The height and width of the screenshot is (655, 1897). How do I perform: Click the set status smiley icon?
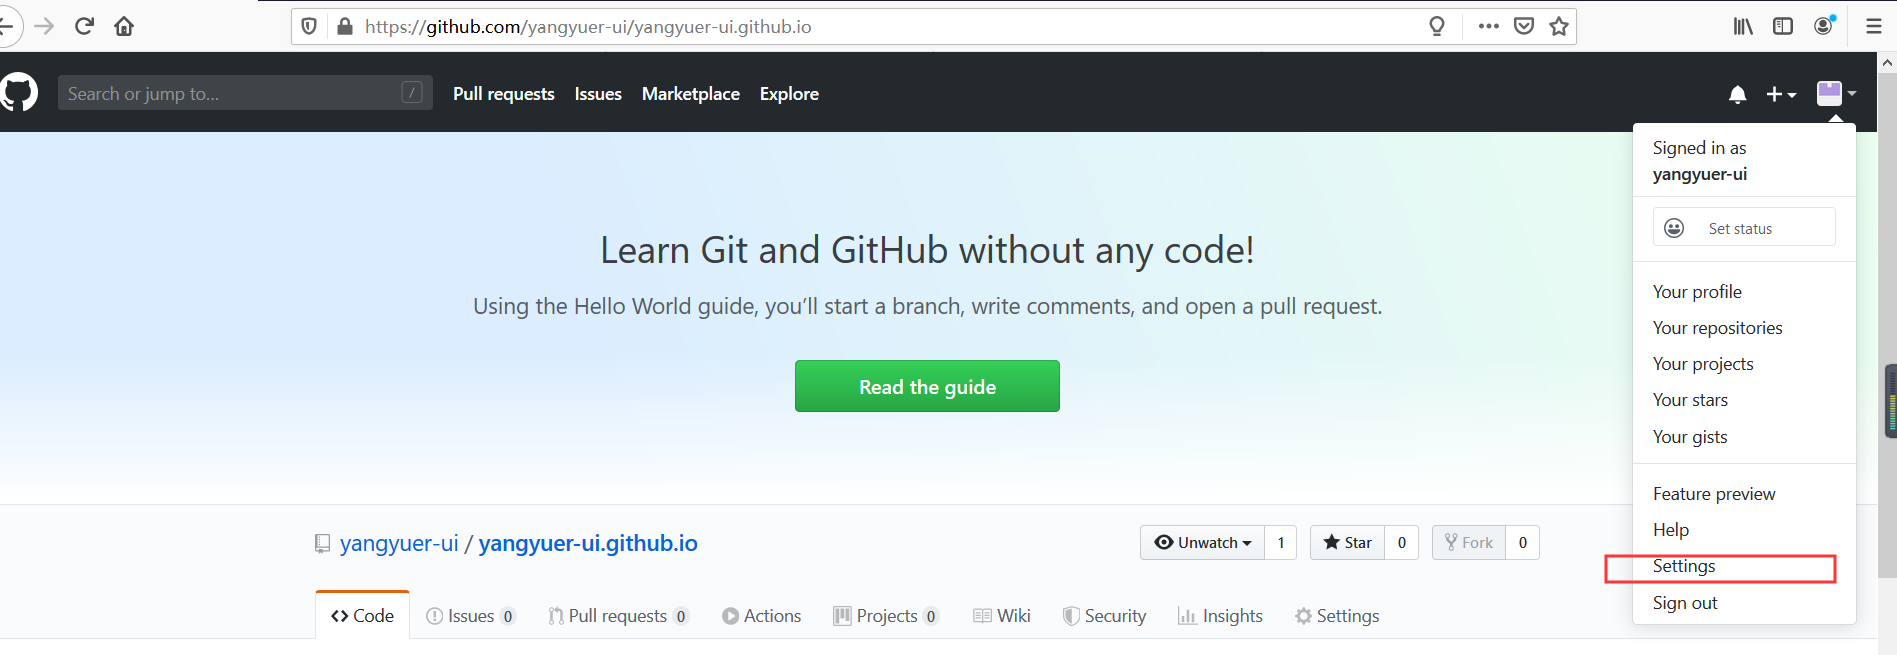(1674, 228)
